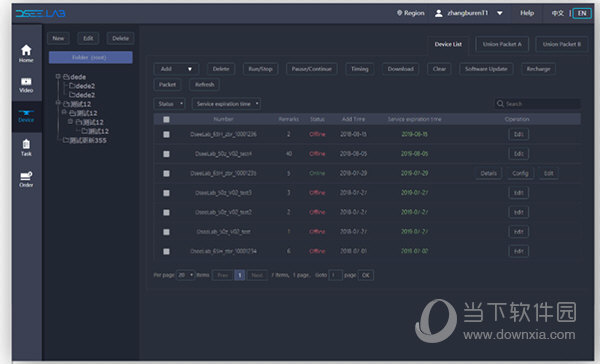Click the Download button
The image size is (600, 364).
(401, 69)
